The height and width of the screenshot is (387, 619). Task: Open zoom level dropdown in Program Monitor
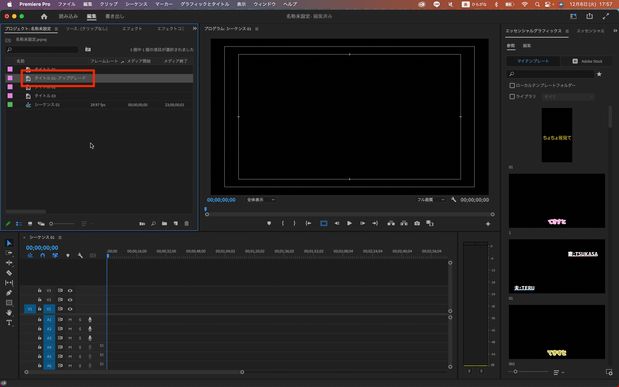261,200
